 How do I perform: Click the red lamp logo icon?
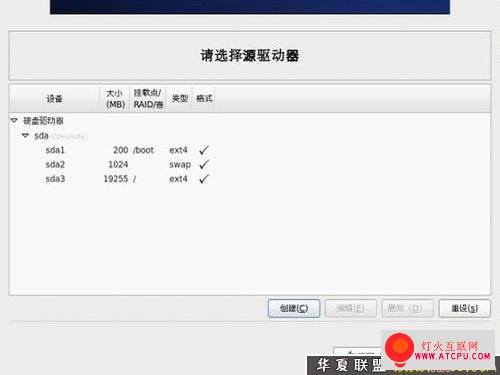click(399, 349)
